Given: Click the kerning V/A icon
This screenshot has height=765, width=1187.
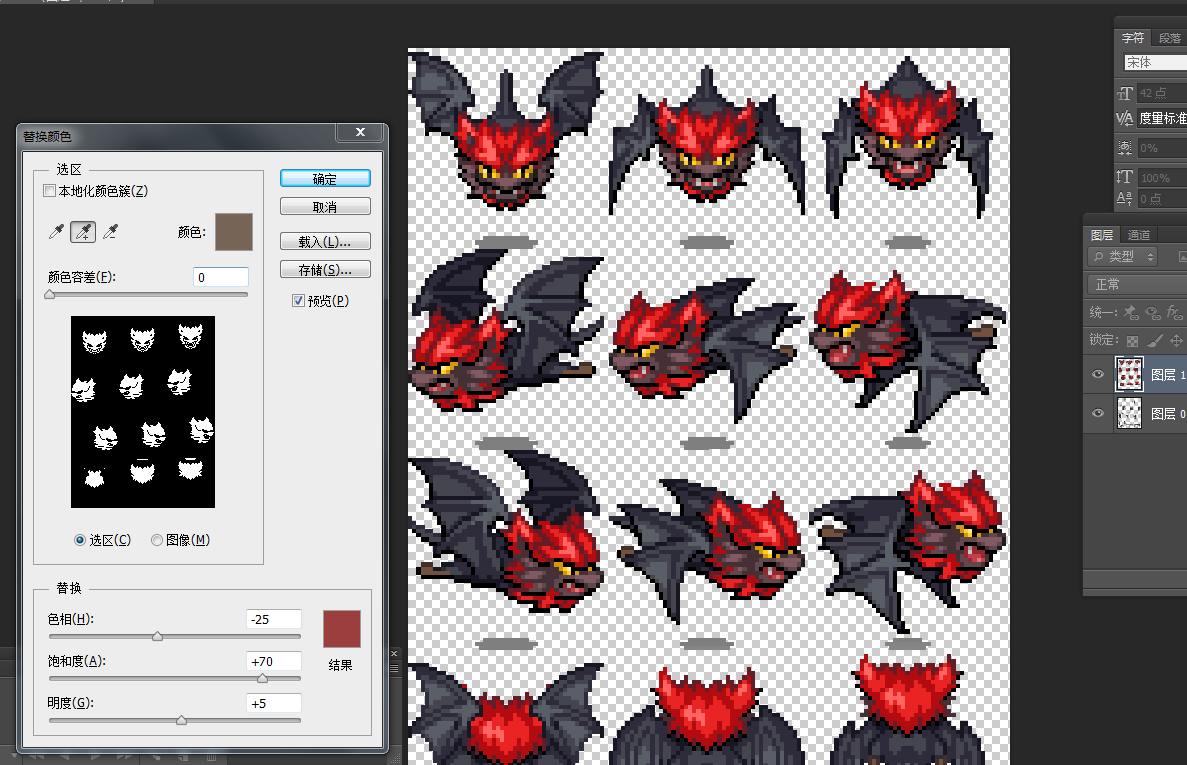Looking at the screenshot, I should click(x=1125, y=118).
